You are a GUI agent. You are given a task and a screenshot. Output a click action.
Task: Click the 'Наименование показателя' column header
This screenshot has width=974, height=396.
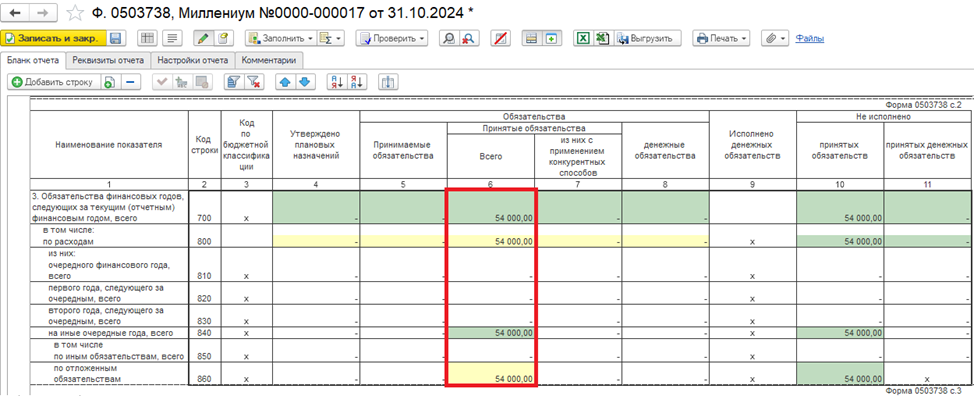pos(109,145)
